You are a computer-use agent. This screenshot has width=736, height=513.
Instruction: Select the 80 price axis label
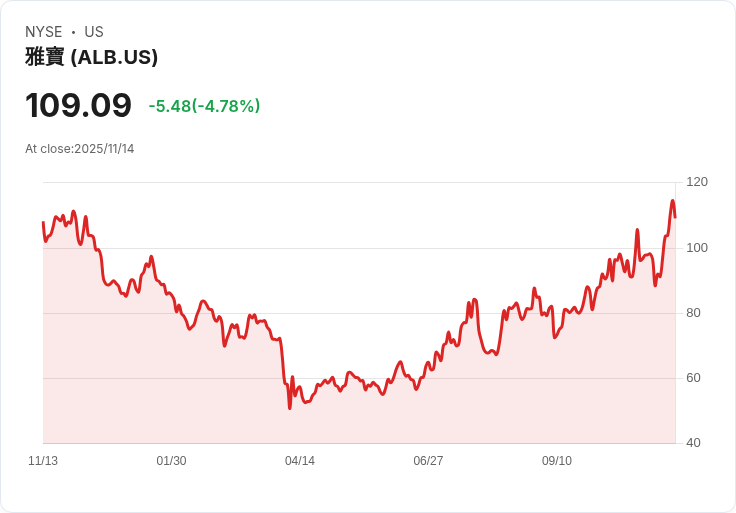694,313
